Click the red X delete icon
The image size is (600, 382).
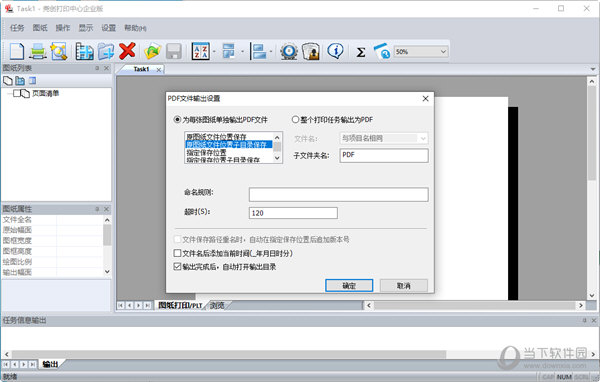tap(127, 51)
